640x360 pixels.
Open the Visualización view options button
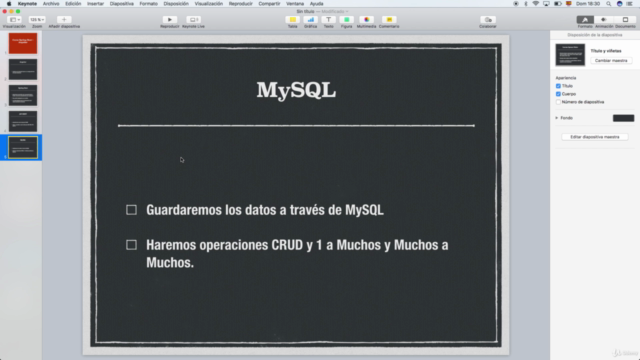coord(14,20)
